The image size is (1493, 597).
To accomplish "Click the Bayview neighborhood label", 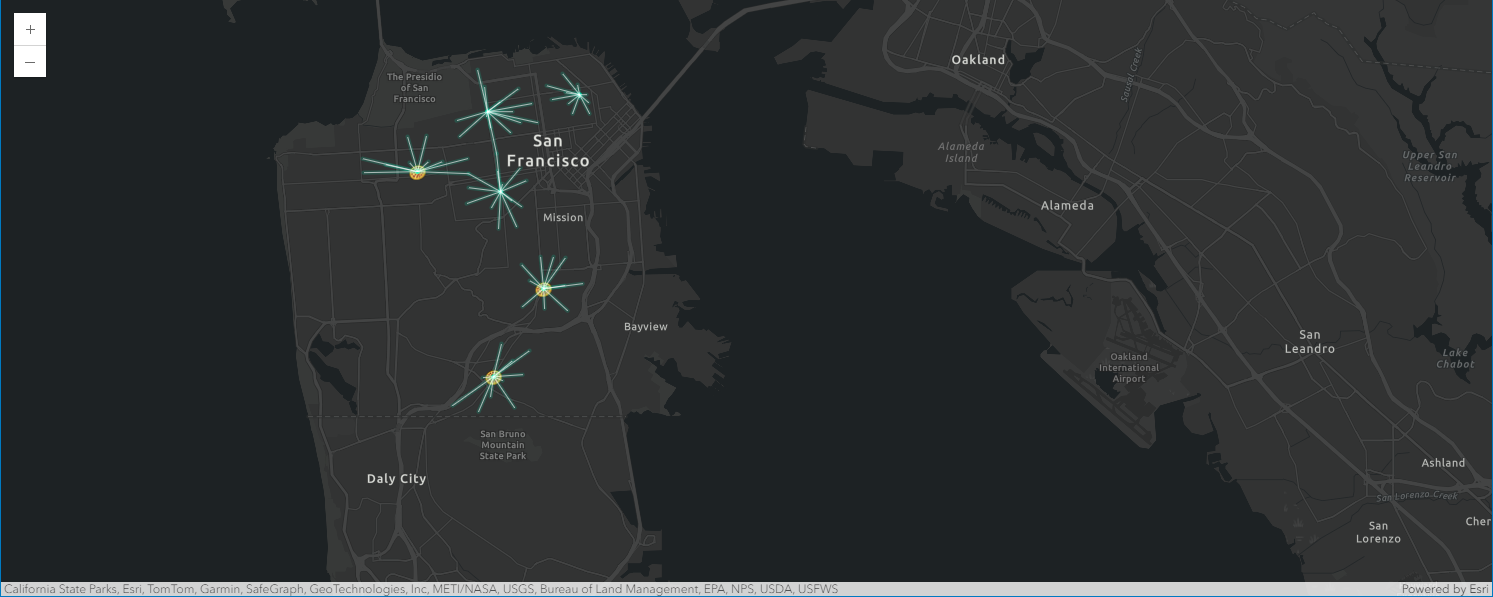I will 645,327.
